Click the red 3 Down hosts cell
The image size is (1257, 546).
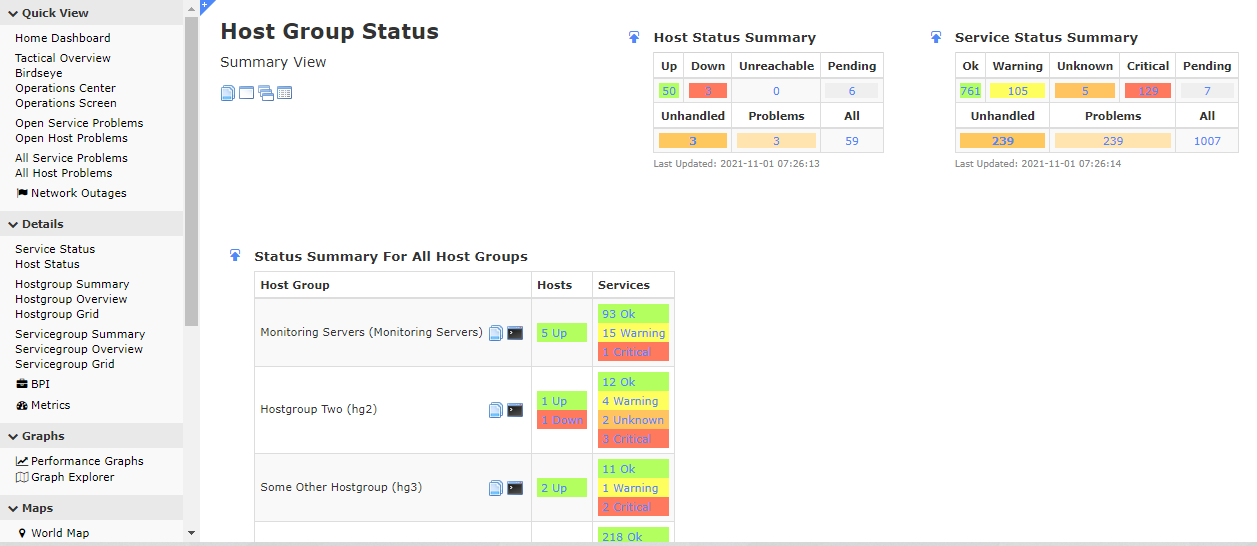pos(708,91)
